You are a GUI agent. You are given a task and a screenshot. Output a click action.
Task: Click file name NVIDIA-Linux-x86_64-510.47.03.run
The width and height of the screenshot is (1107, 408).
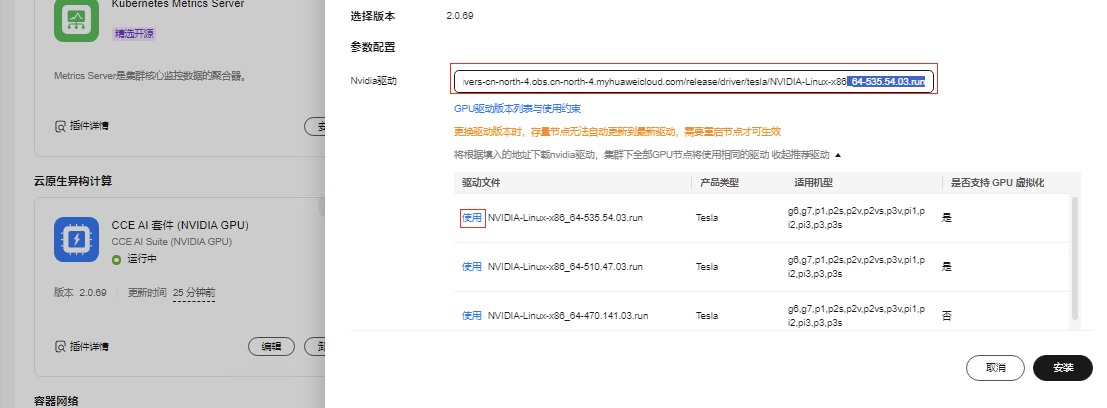pyautogui.click(x=566, y=266)
